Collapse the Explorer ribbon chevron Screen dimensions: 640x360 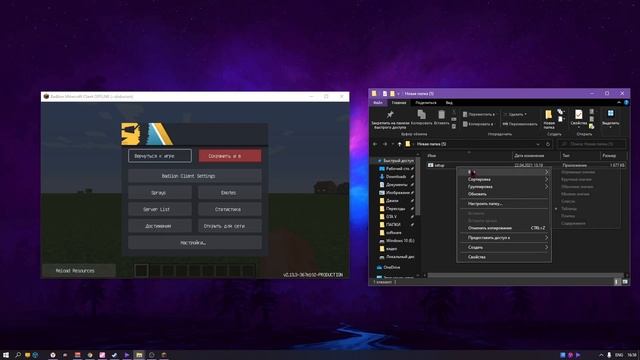pos(619,103)
